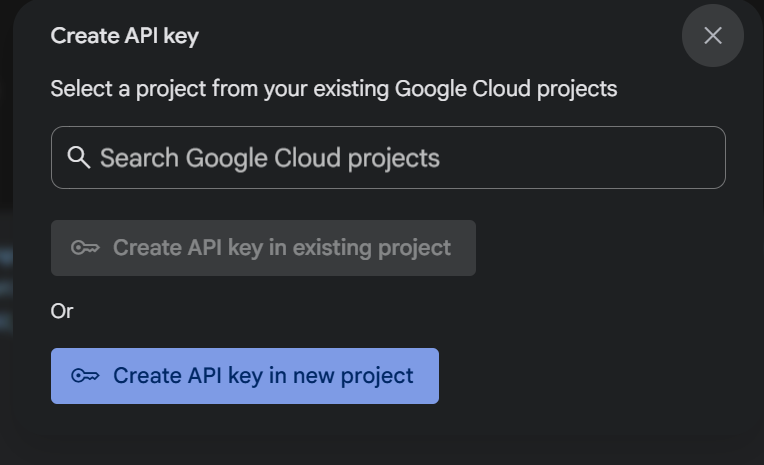The width and height of the screenshot is (764, 465).
Task: Choose the blue new project button
Action: tap(245, 376)
